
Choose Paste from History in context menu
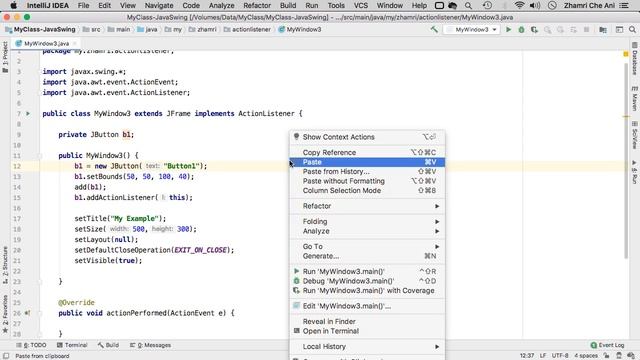click(367, 171)
